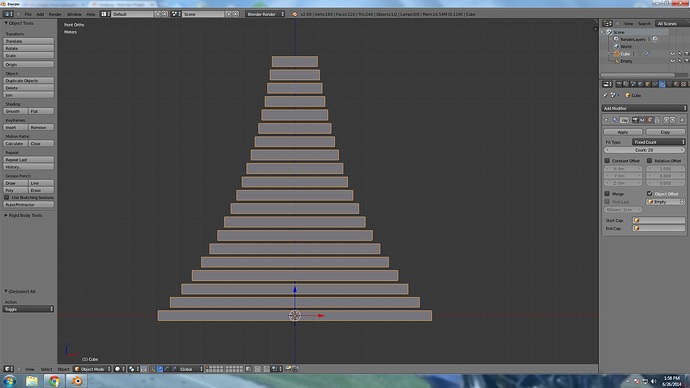This screenshot has width=690, height=388.
Task: Open the scene properties tab icon
Action: [x=633, y=84]
